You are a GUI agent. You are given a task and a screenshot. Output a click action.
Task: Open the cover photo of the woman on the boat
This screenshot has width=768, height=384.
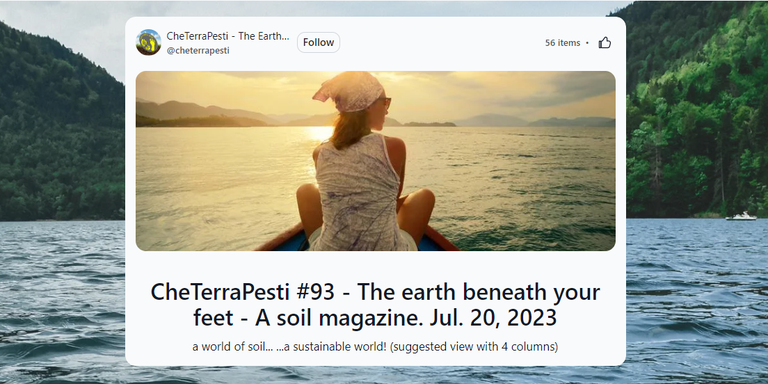pyautogui.click(x=376, y=161)
